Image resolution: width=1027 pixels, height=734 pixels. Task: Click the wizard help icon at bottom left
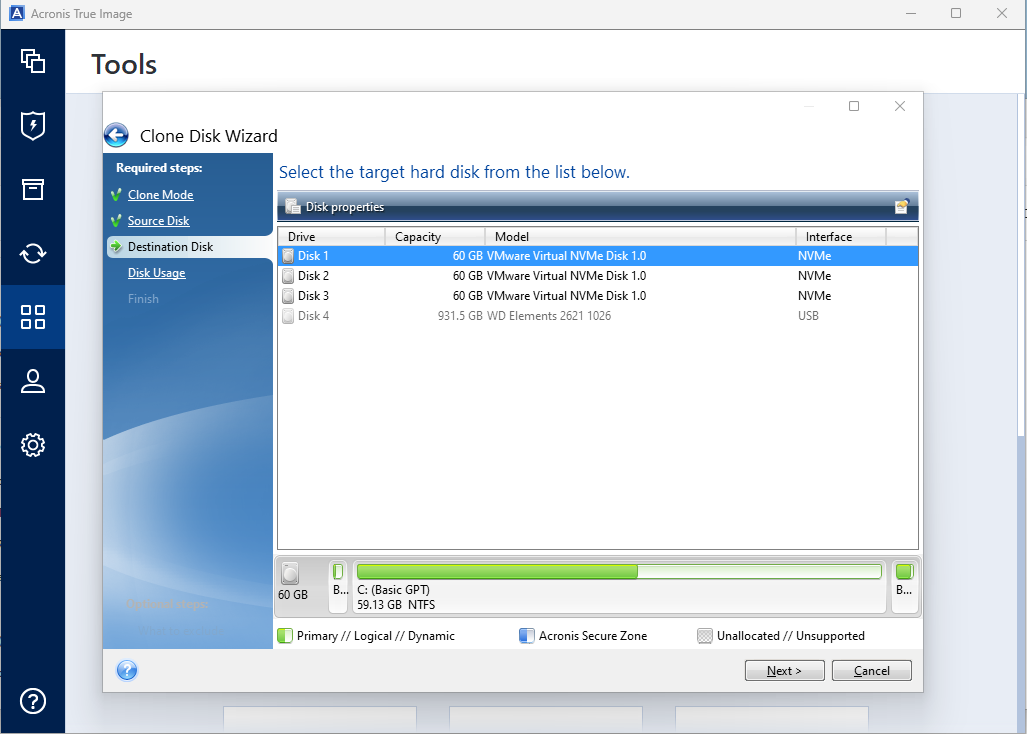pos(127,671)
